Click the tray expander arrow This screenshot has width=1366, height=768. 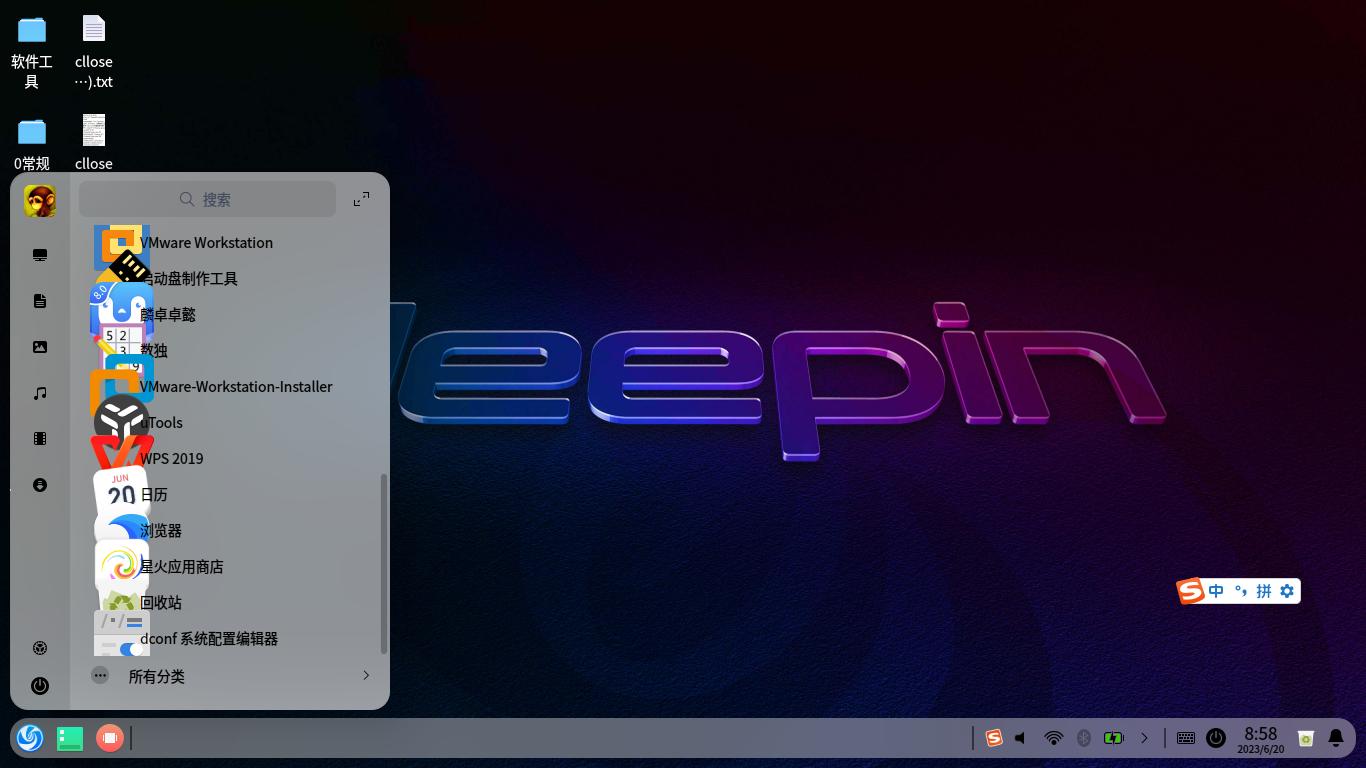(x=1145, y=737)
